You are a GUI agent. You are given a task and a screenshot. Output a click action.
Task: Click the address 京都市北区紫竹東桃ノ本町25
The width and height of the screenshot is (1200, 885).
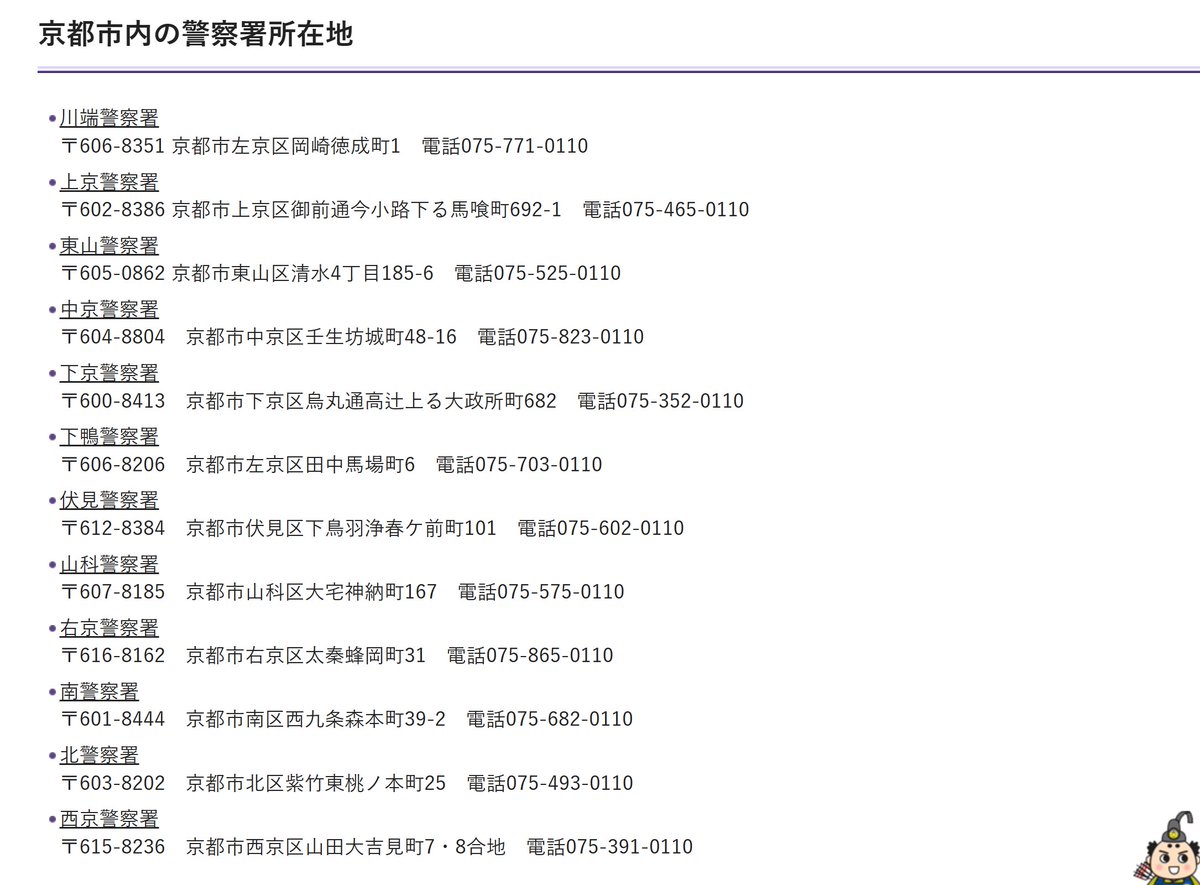tap(316, 783)
